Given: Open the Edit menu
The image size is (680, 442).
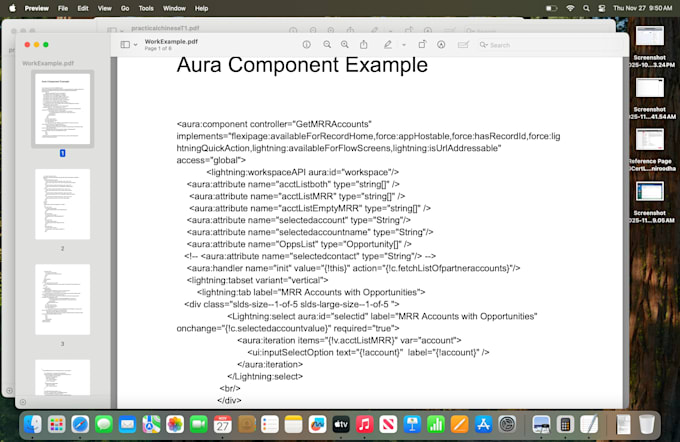Looking at the screenshot, I should pos(83,8).
